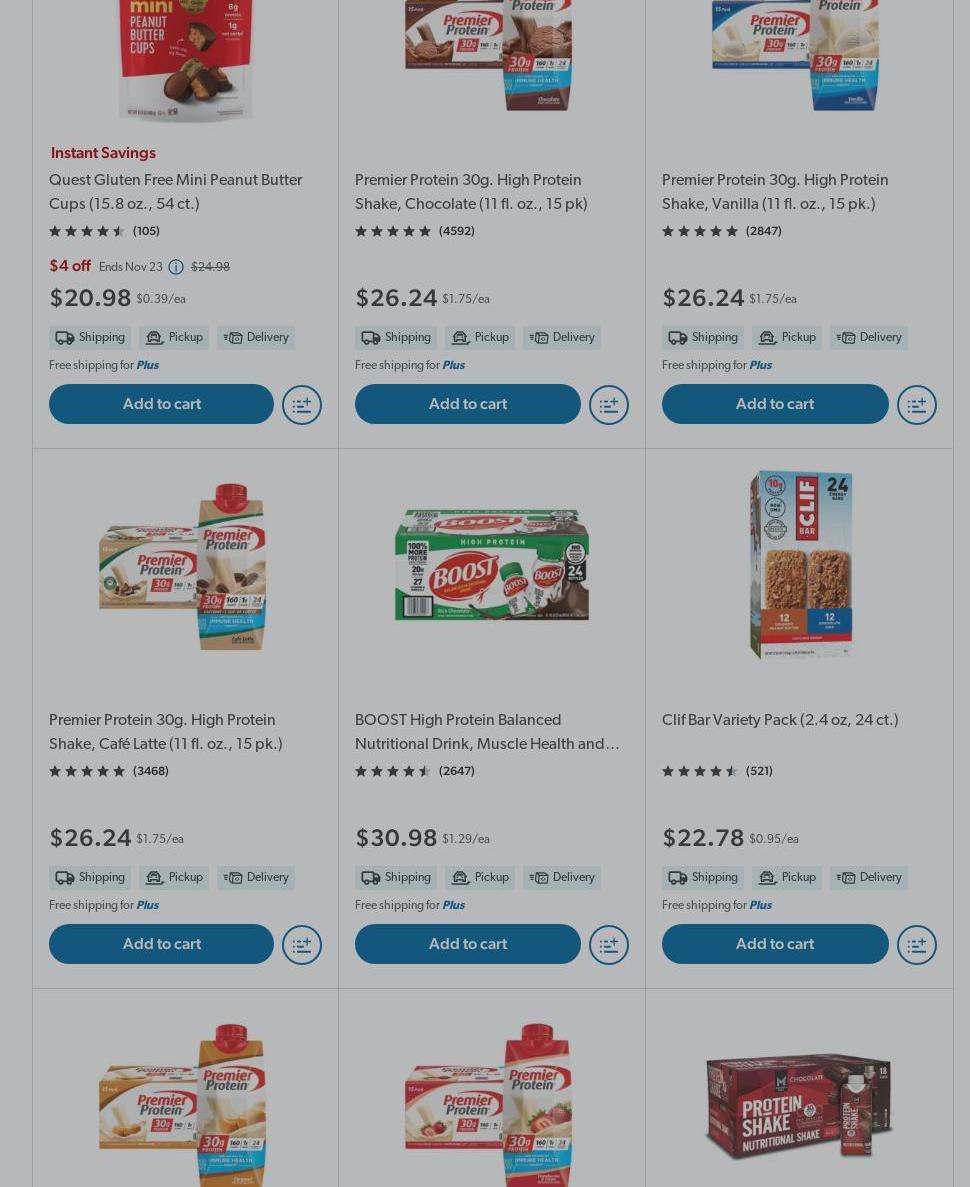Add Premier Protein Chocolate shake to cart
The height and width of the screenshot is (1187, 970).
pos(467,404)
